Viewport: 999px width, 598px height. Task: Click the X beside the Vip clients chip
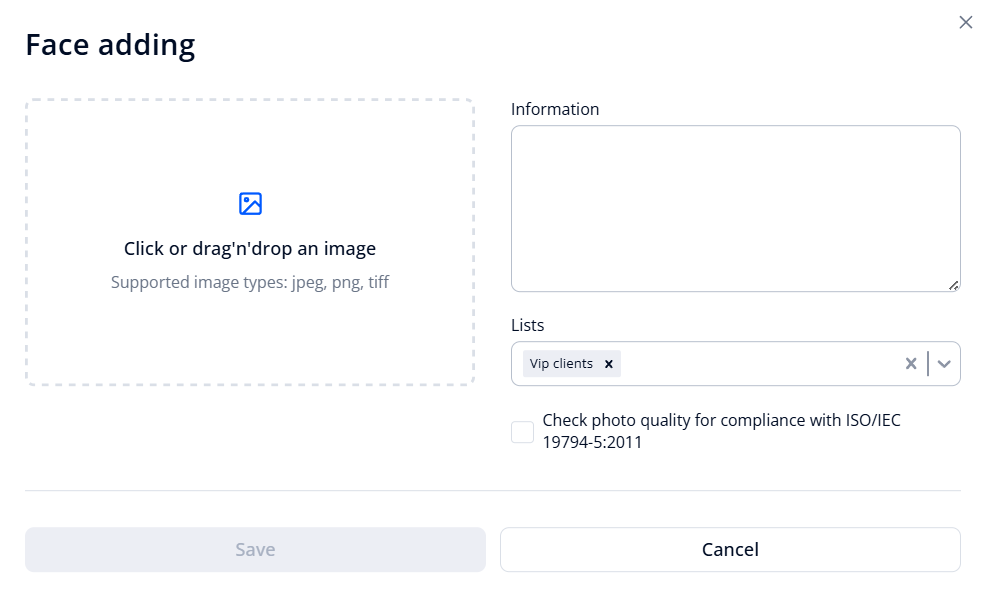pos(608,363)
